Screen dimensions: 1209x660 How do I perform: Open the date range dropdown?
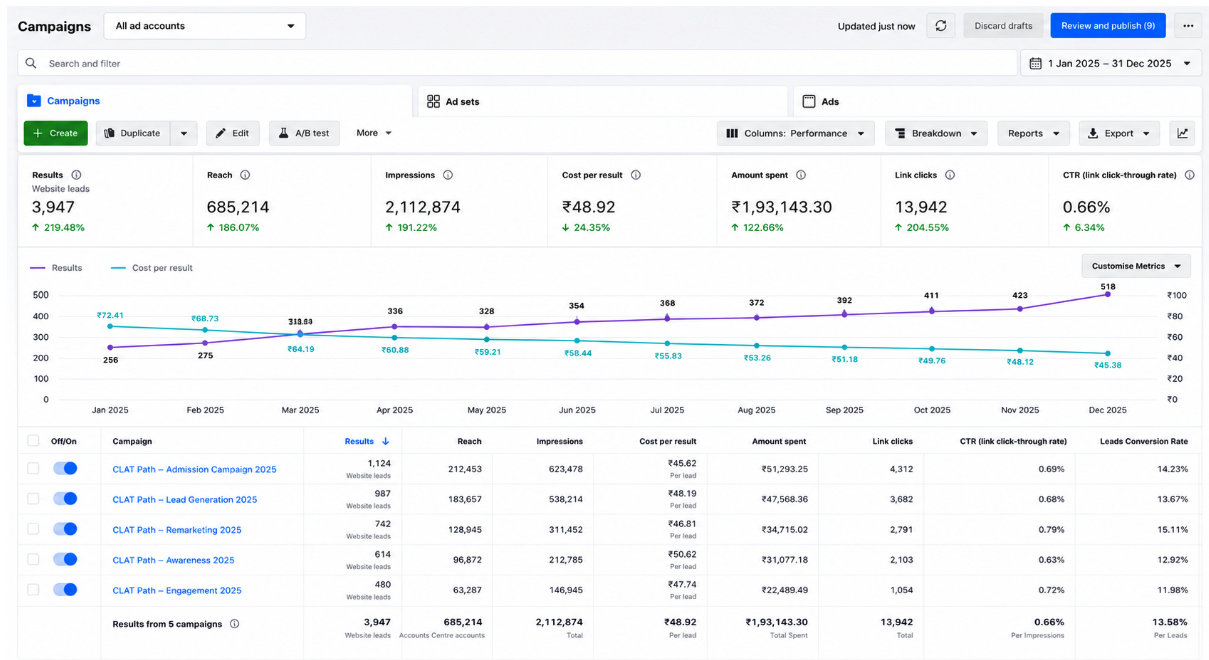point(1111,63)
